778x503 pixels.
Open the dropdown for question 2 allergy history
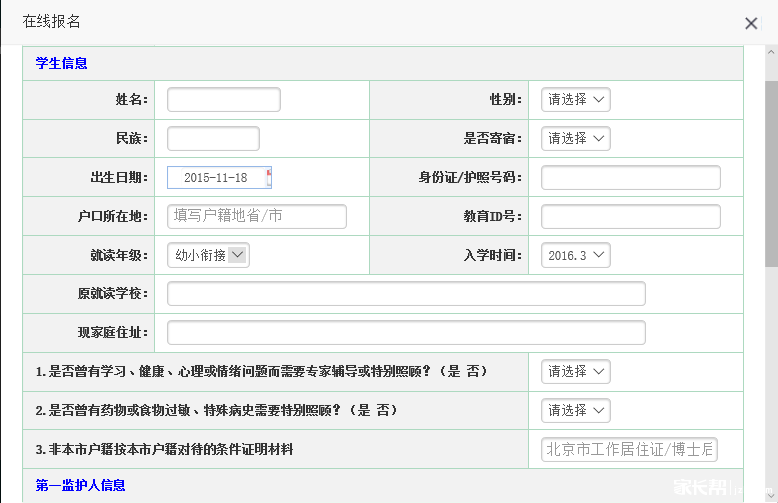(575, 411)
